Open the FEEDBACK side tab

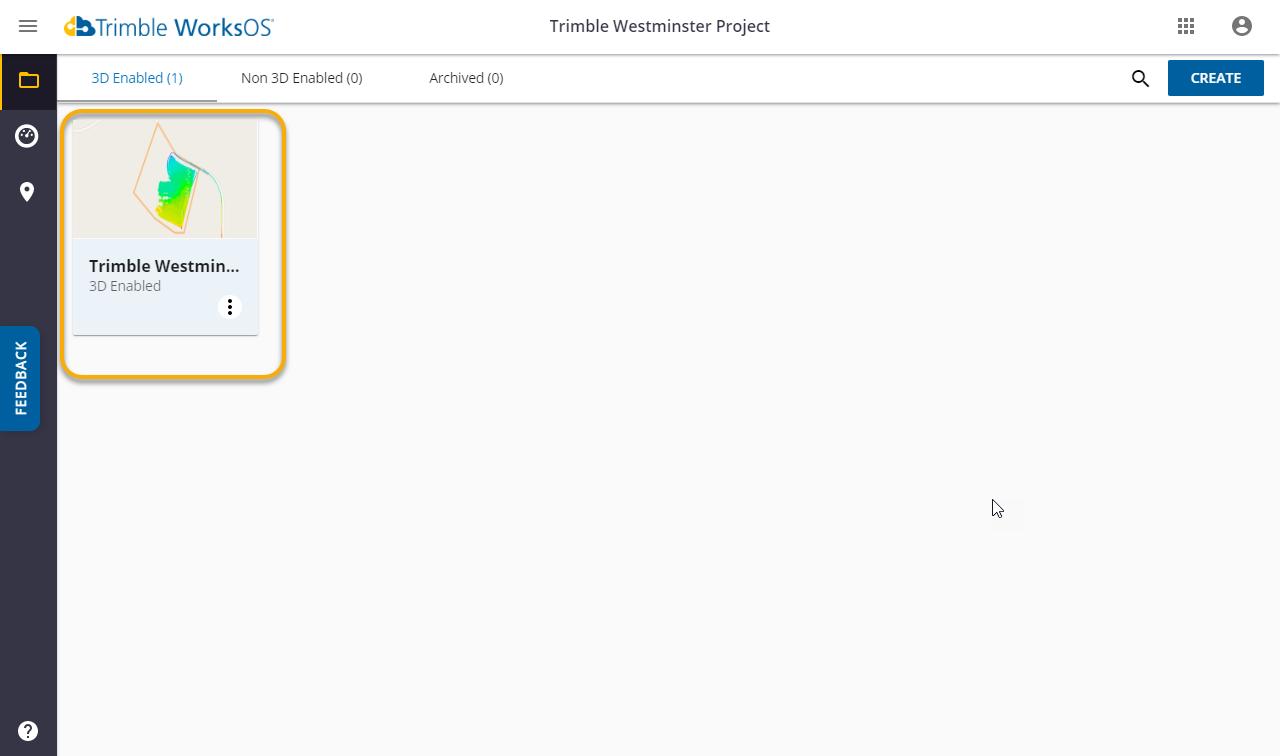click(21, 378)
